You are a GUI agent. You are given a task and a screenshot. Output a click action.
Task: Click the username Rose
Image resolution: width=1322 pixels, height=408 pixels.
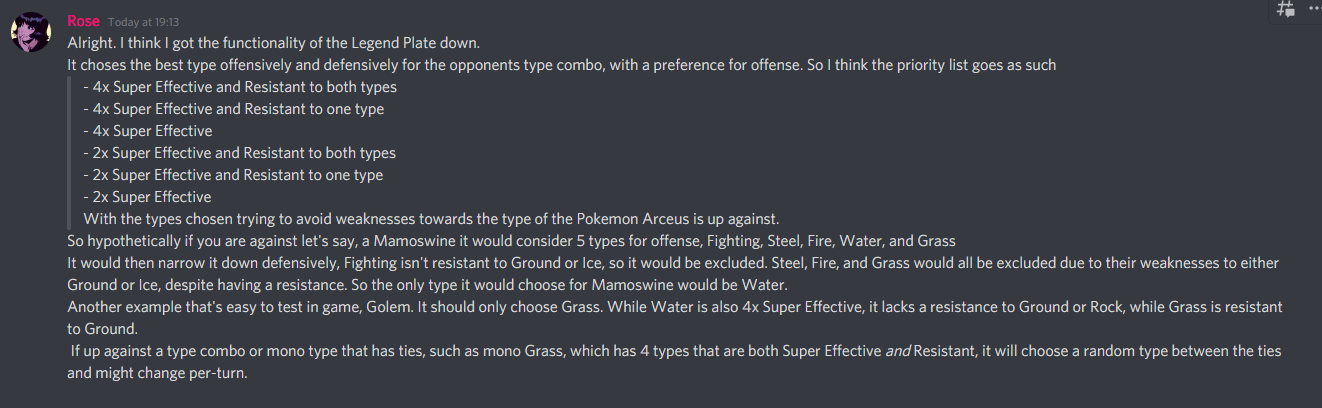point(82,21)
